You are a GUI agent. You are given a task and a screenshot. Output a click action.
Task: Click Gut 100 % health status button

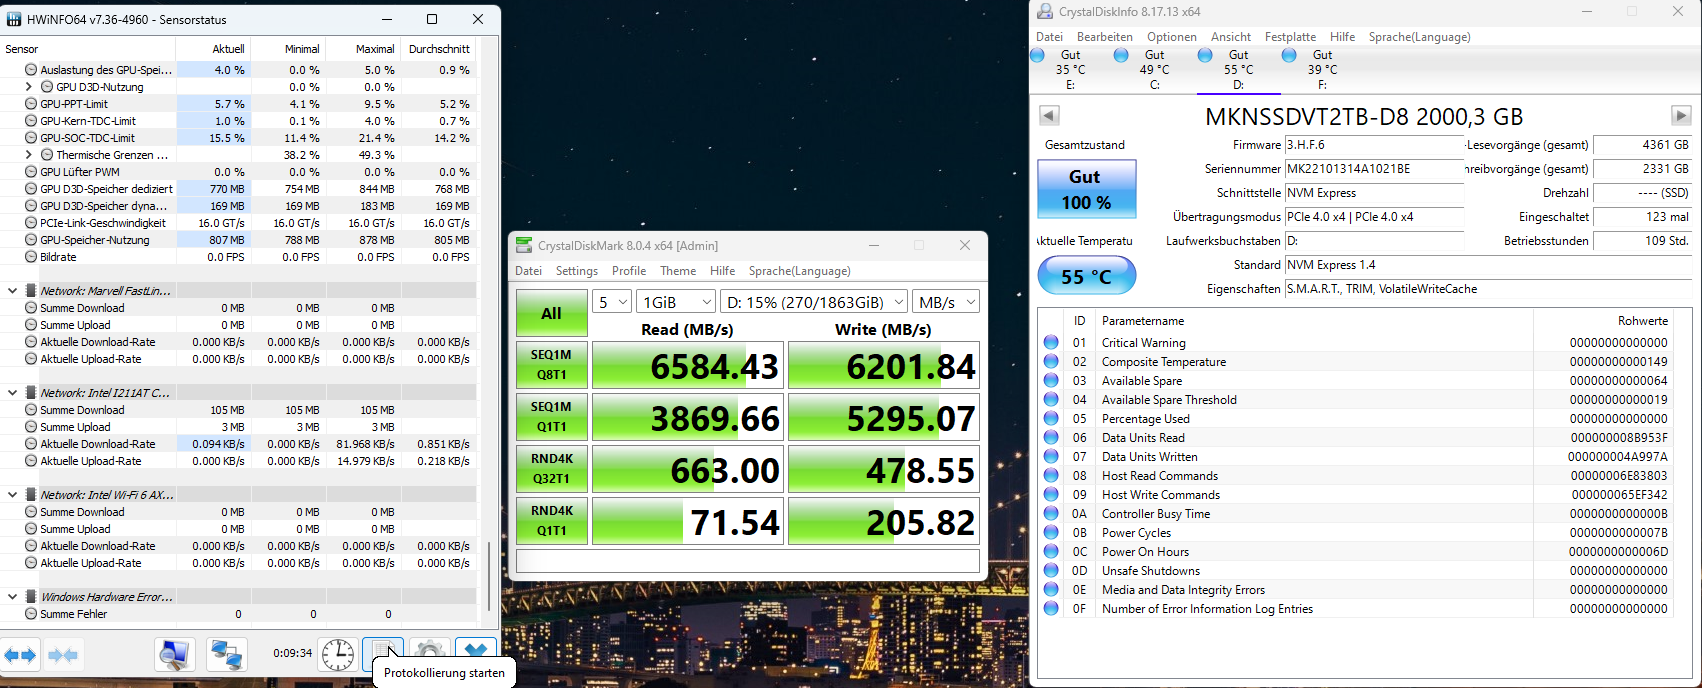point(1086,189)
